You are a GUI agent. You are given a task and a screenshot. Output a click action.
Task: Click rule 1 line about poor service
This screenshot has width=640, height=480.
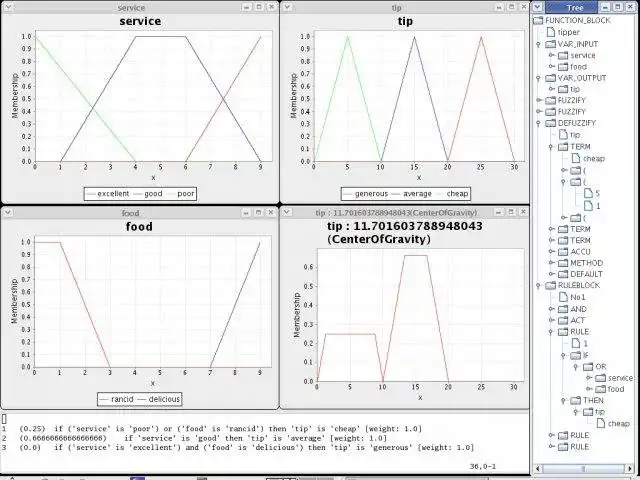pyautogui.click(x=220, y=429)
